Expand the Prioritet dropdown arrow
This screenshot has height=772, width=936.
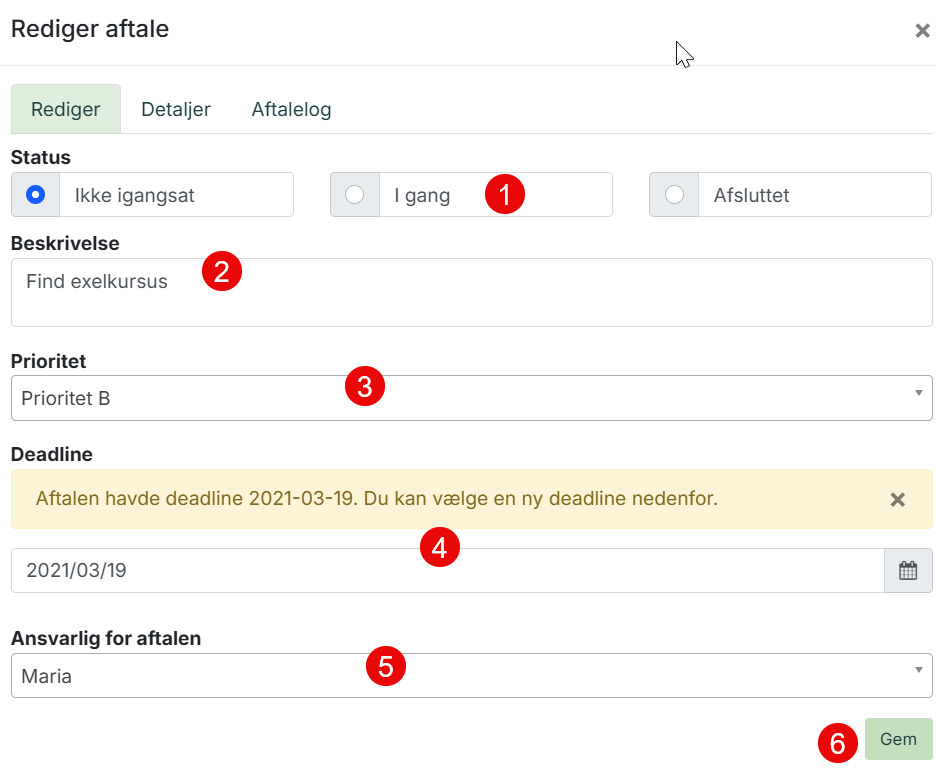[919, 393]
